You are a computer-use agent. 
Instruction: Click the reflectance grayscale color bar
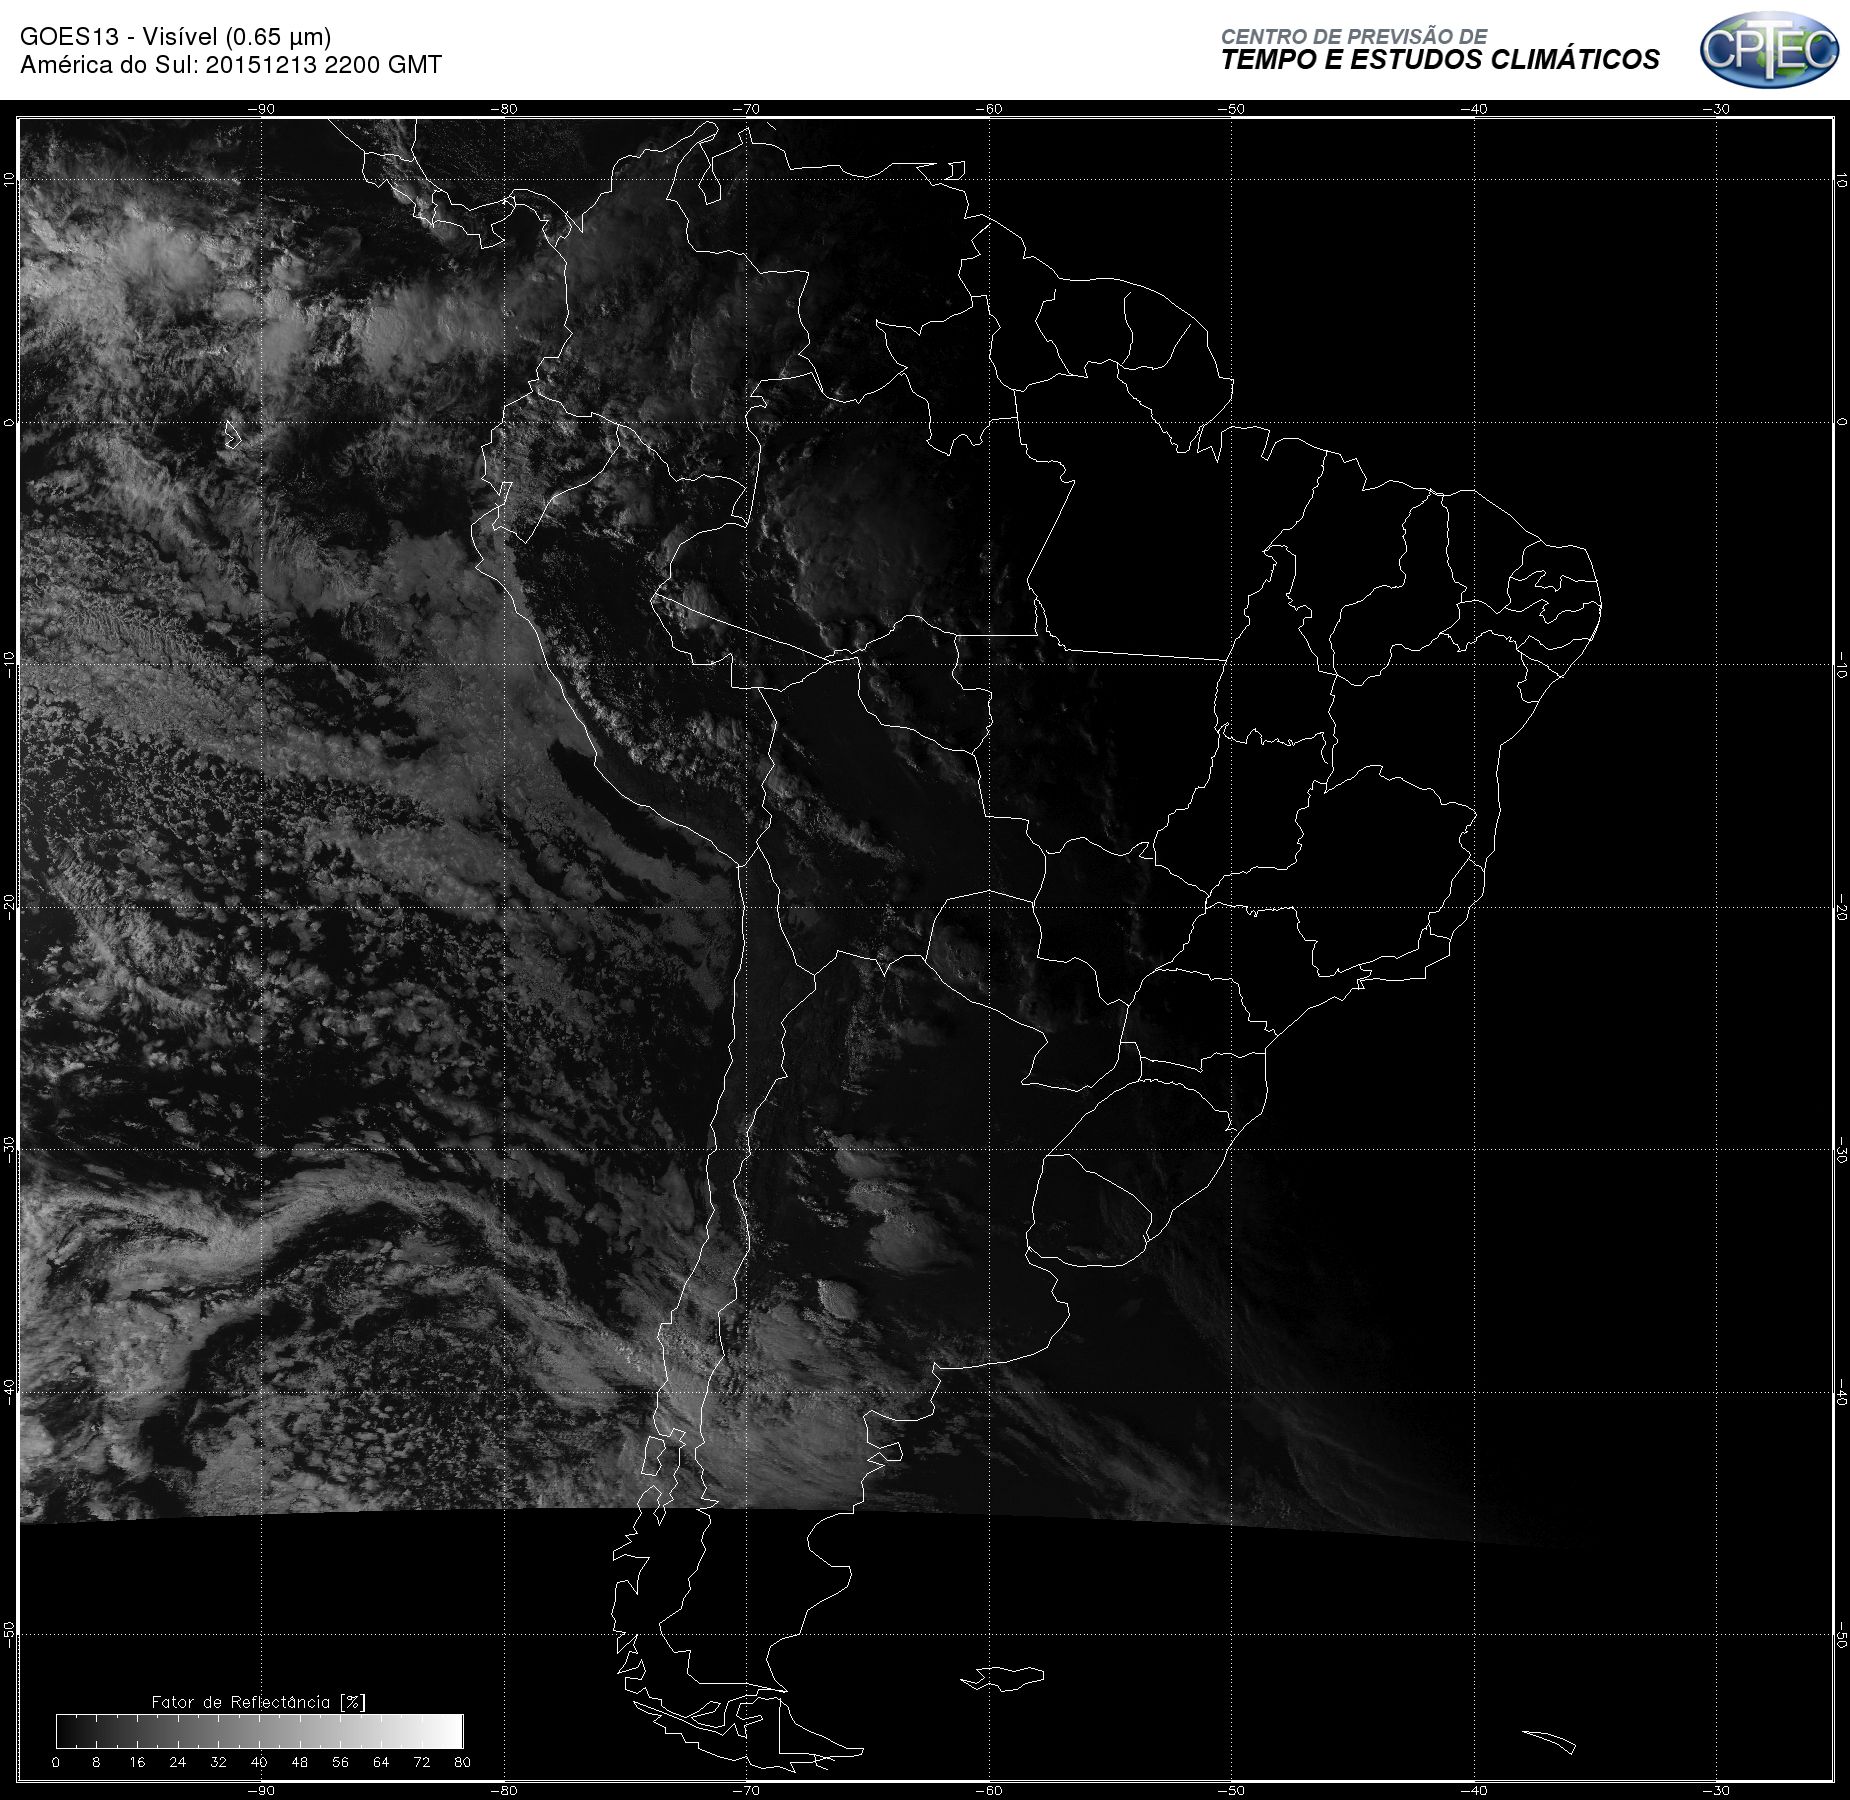point(260,1730)
